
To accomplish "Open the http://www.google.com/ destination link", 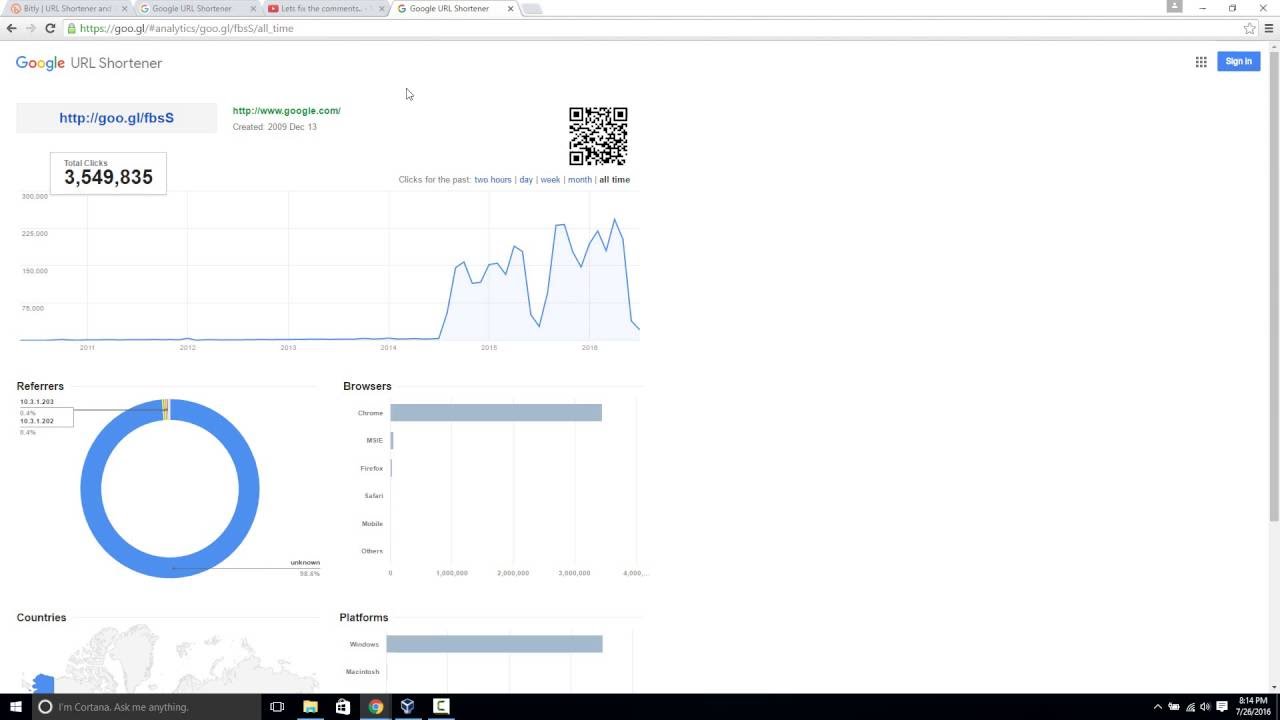I will 286,111.
